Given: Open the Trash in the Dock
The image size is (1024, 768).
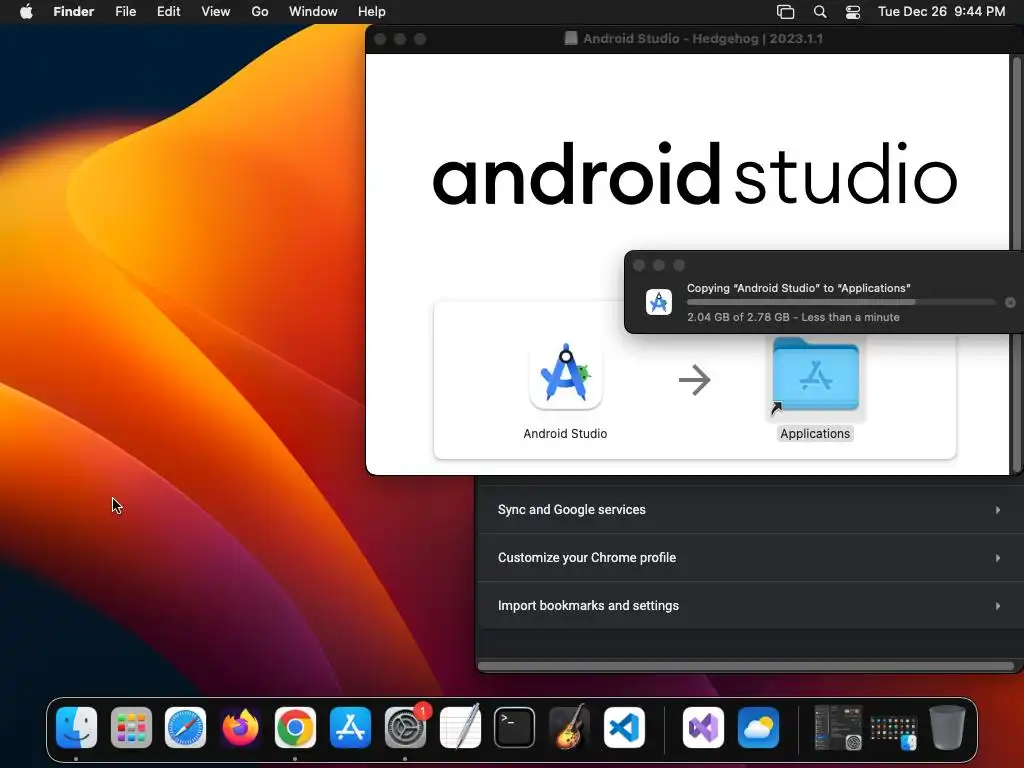Looking at the screenshot, I should click(947, 728).
